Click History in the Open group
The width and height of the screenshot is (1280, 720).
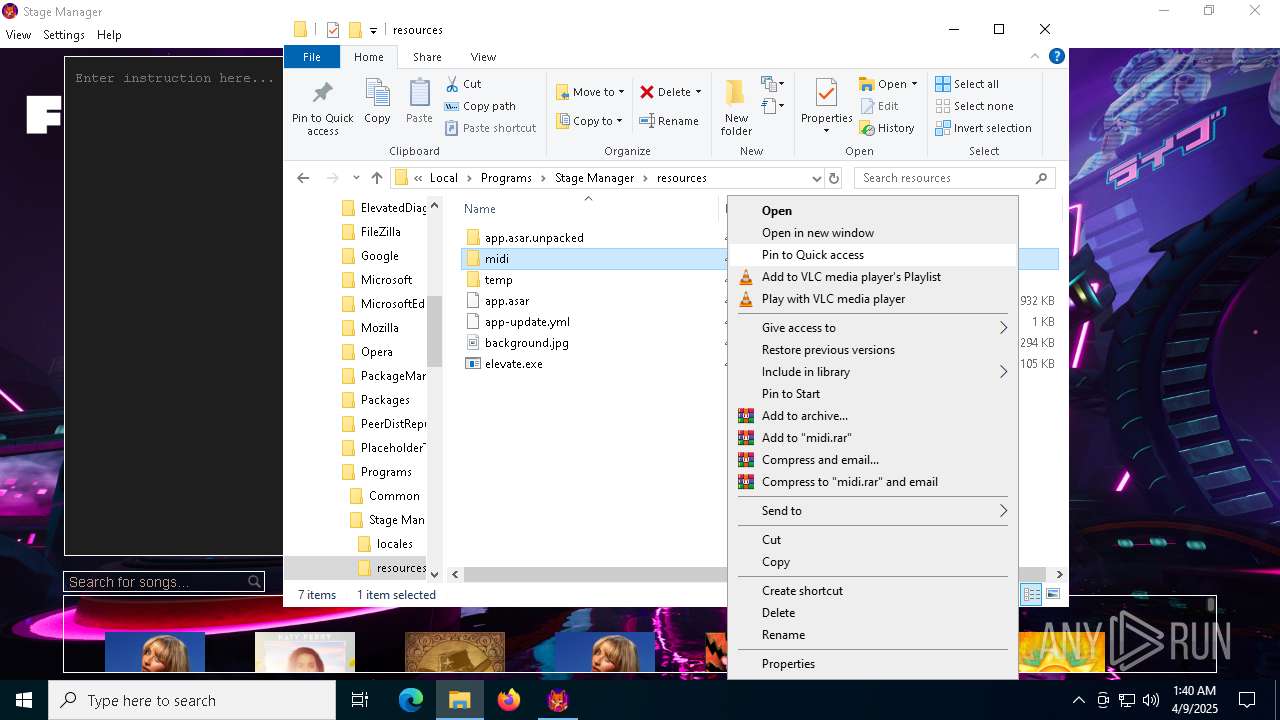887,128
